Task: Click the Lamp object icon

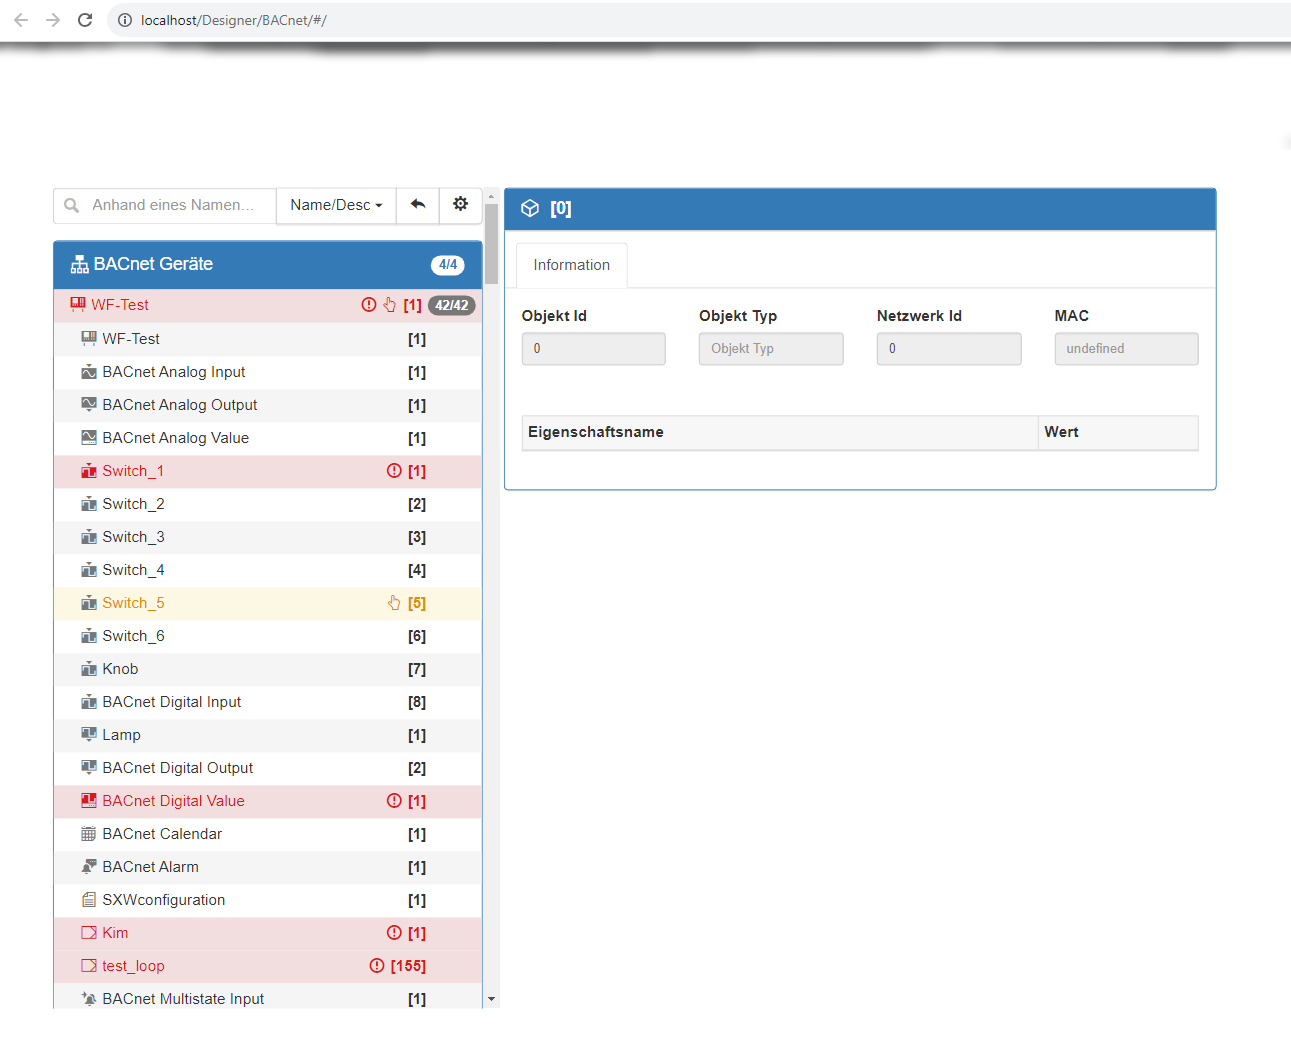Action: [89, 734]
